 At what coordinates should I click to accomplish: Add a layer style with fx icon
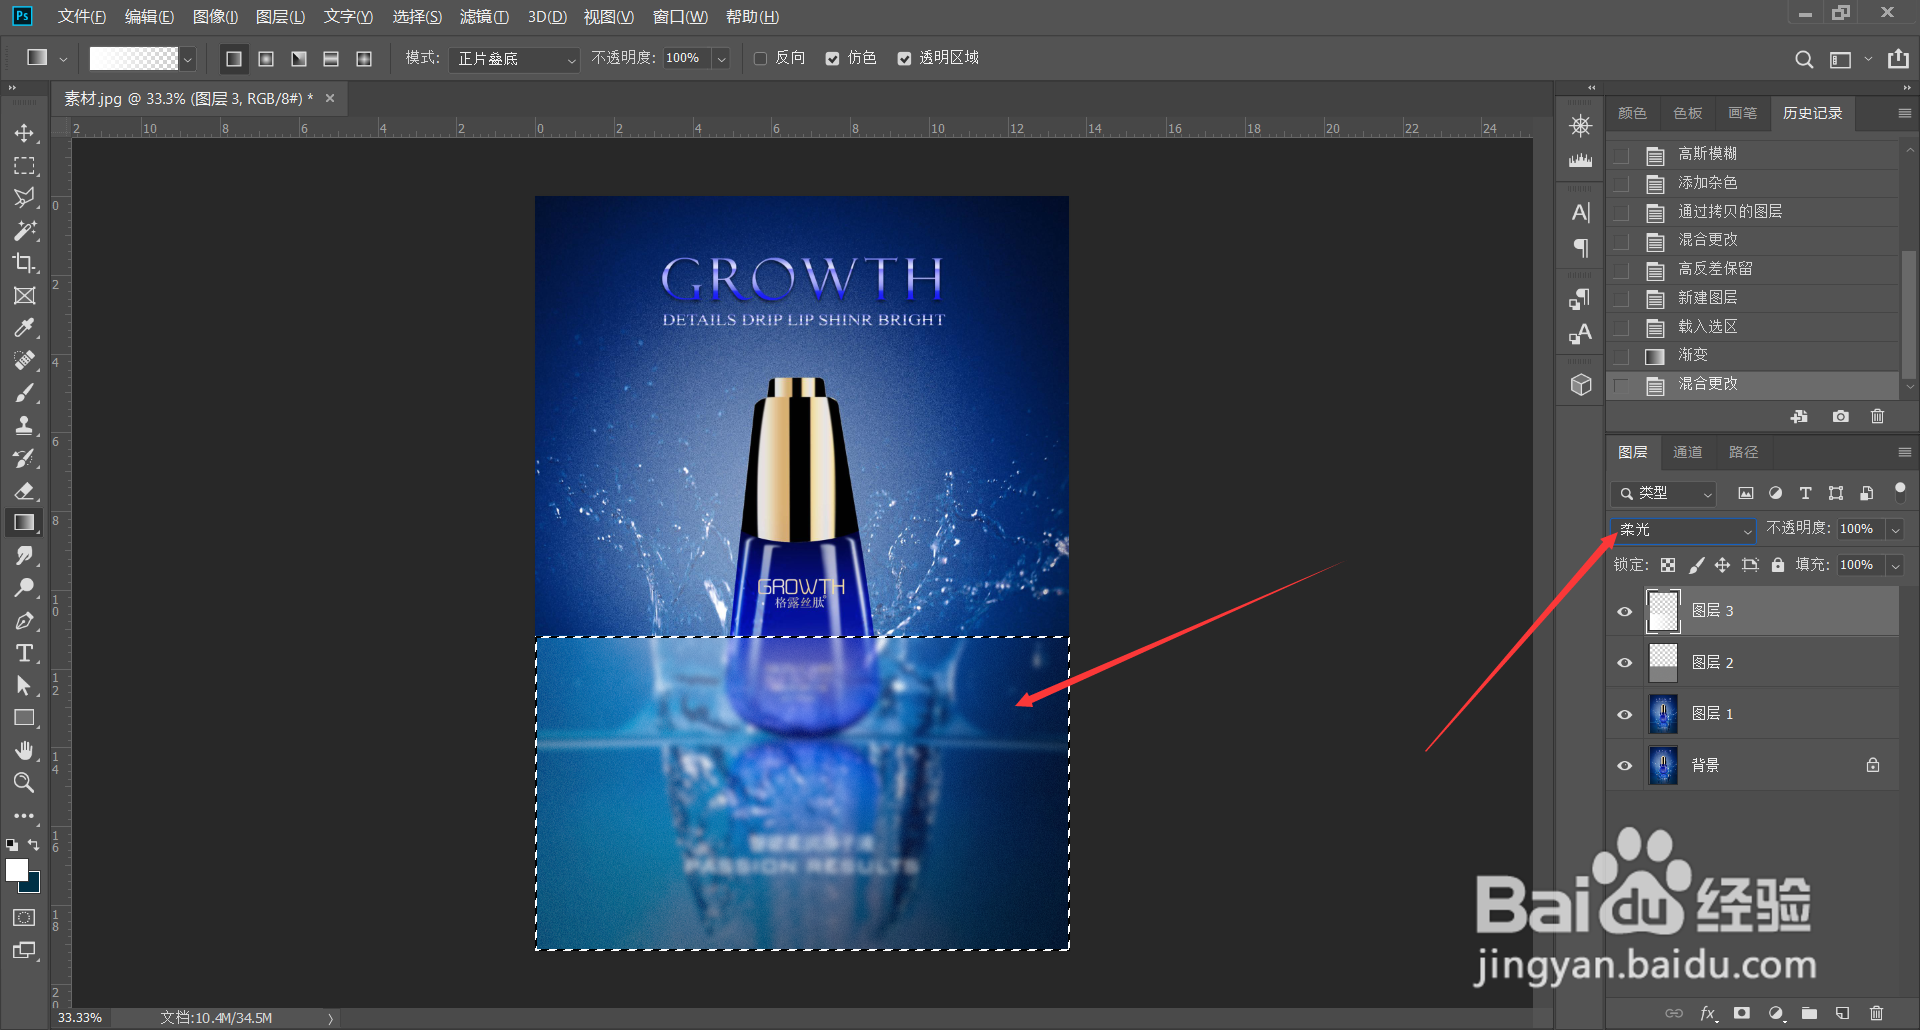(1708, 1013)
